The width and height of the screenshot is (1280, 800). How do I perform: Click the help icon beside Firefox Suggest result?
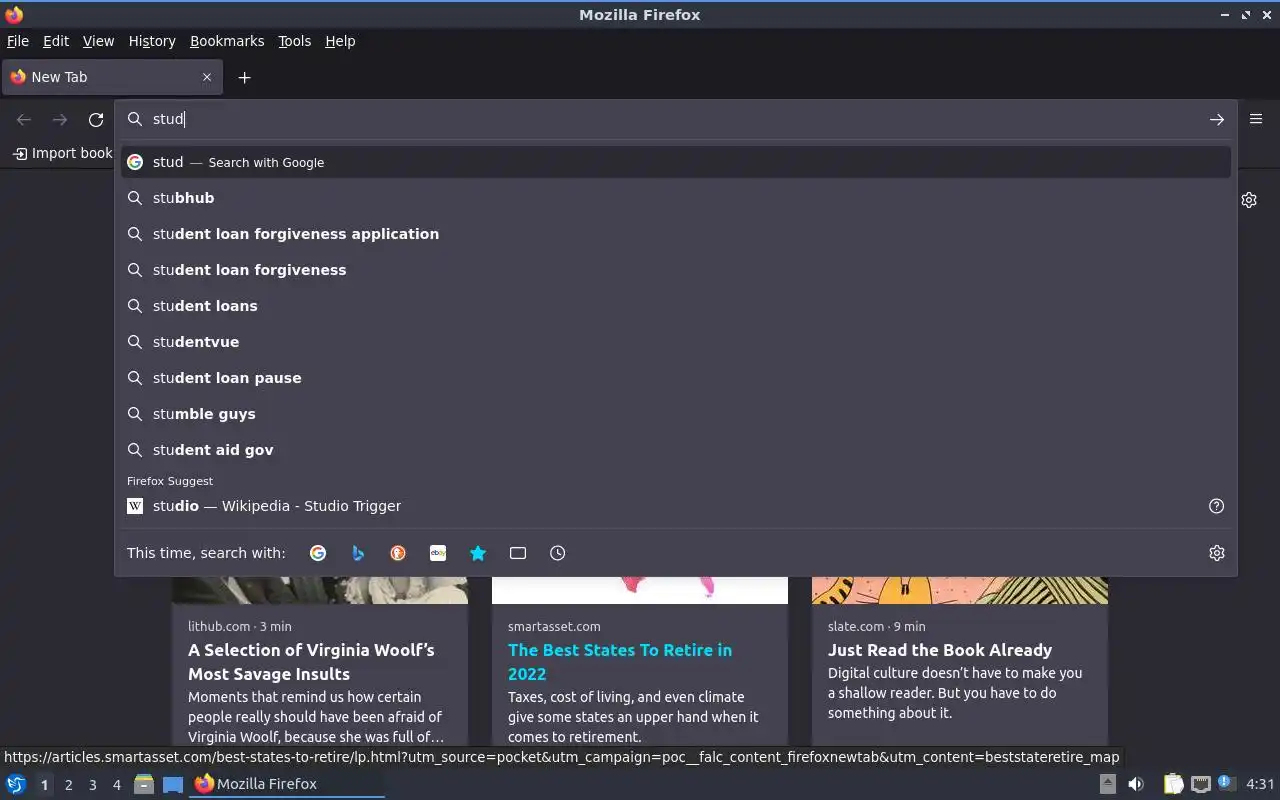tap(1217, 506)
